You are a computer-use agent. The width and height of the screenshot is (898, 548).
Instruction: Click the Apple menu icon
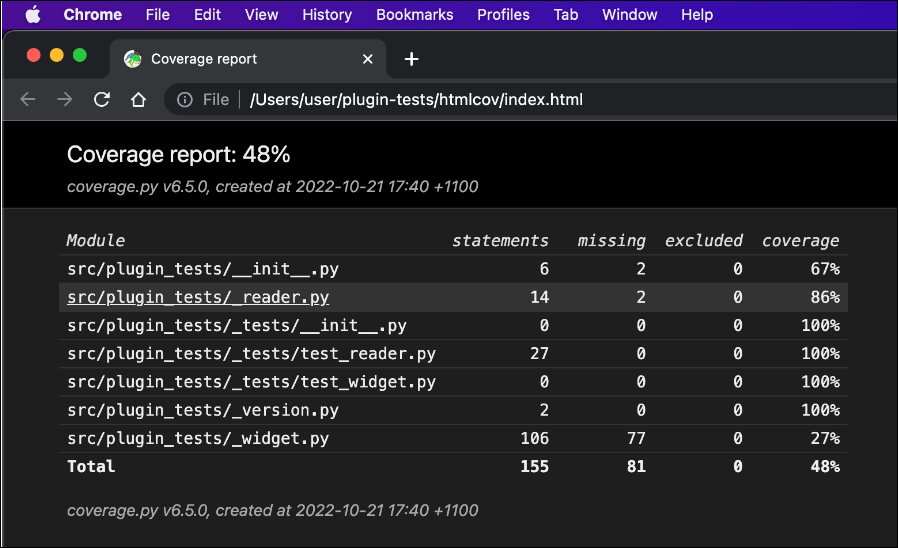click(33, 15)
